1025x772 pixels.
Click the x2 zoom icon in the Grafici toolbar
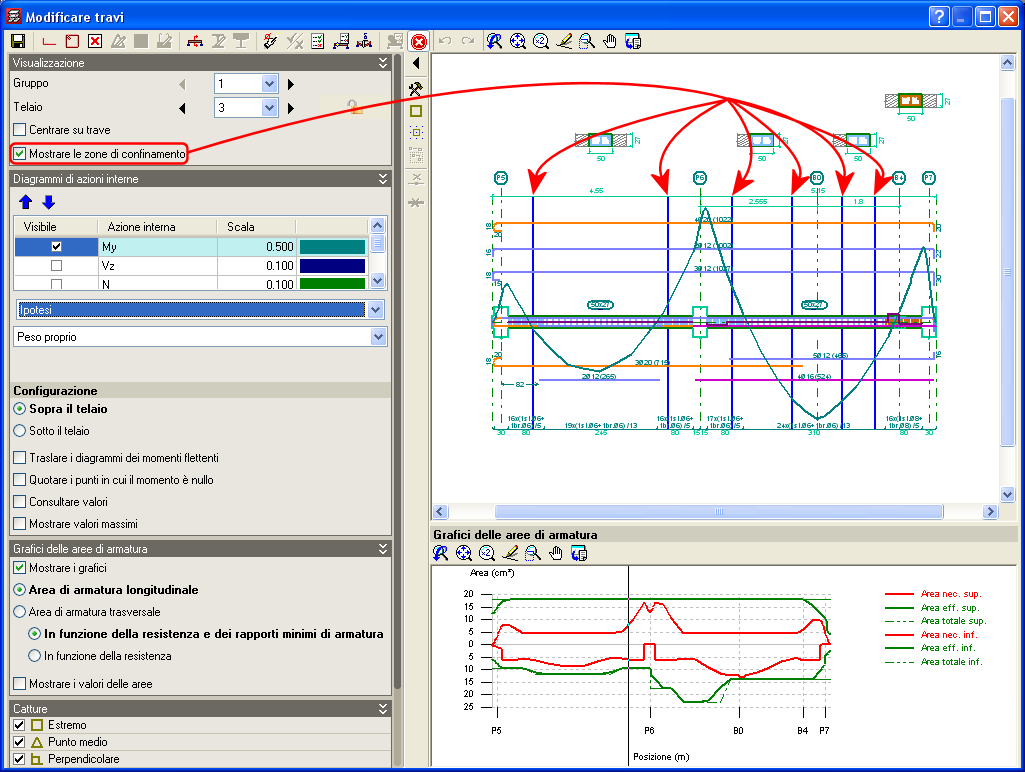pyautogui.click(x=486, y=554)
